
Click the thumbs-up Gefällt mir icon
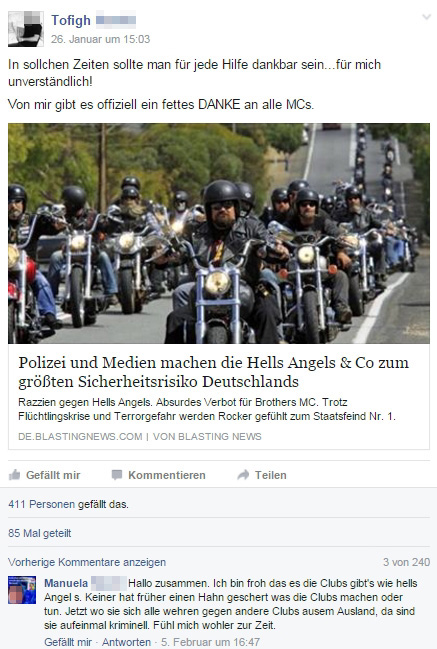[15, 475]
